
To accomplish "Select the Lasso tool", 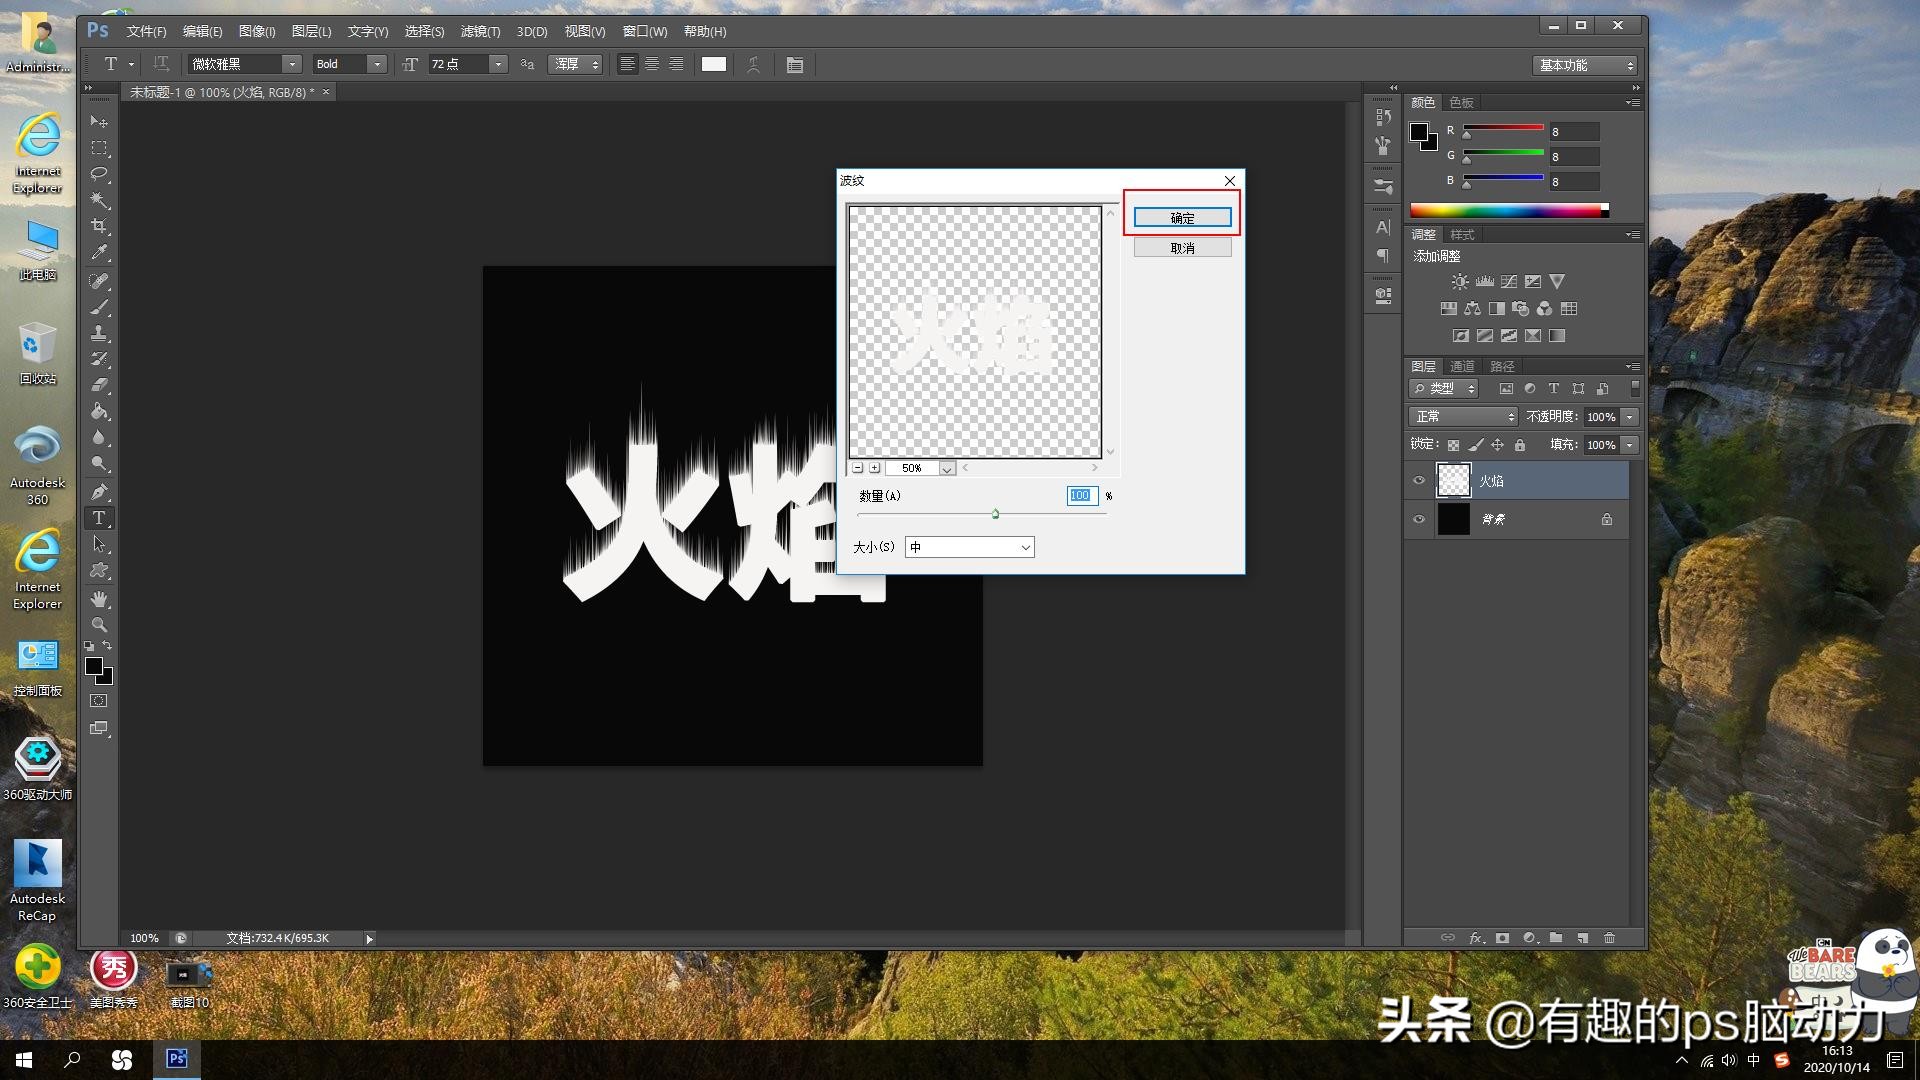I will [x=99, y=174].
